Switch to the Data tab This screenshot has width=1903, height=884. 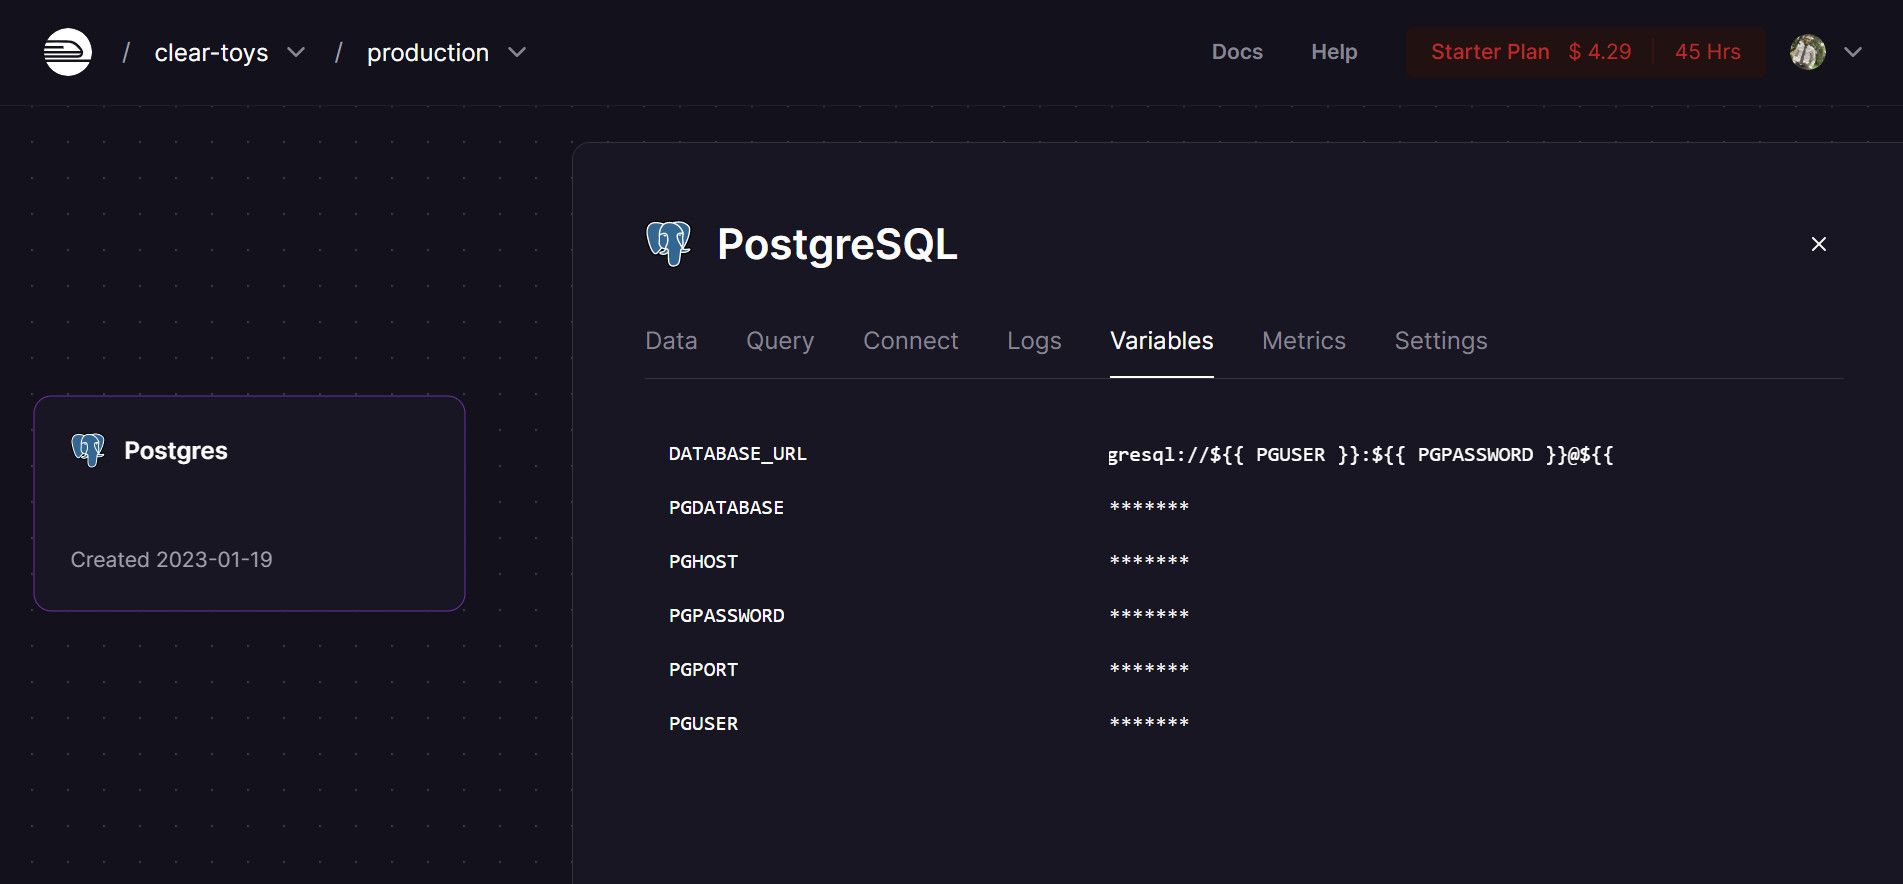pos(671,341)
